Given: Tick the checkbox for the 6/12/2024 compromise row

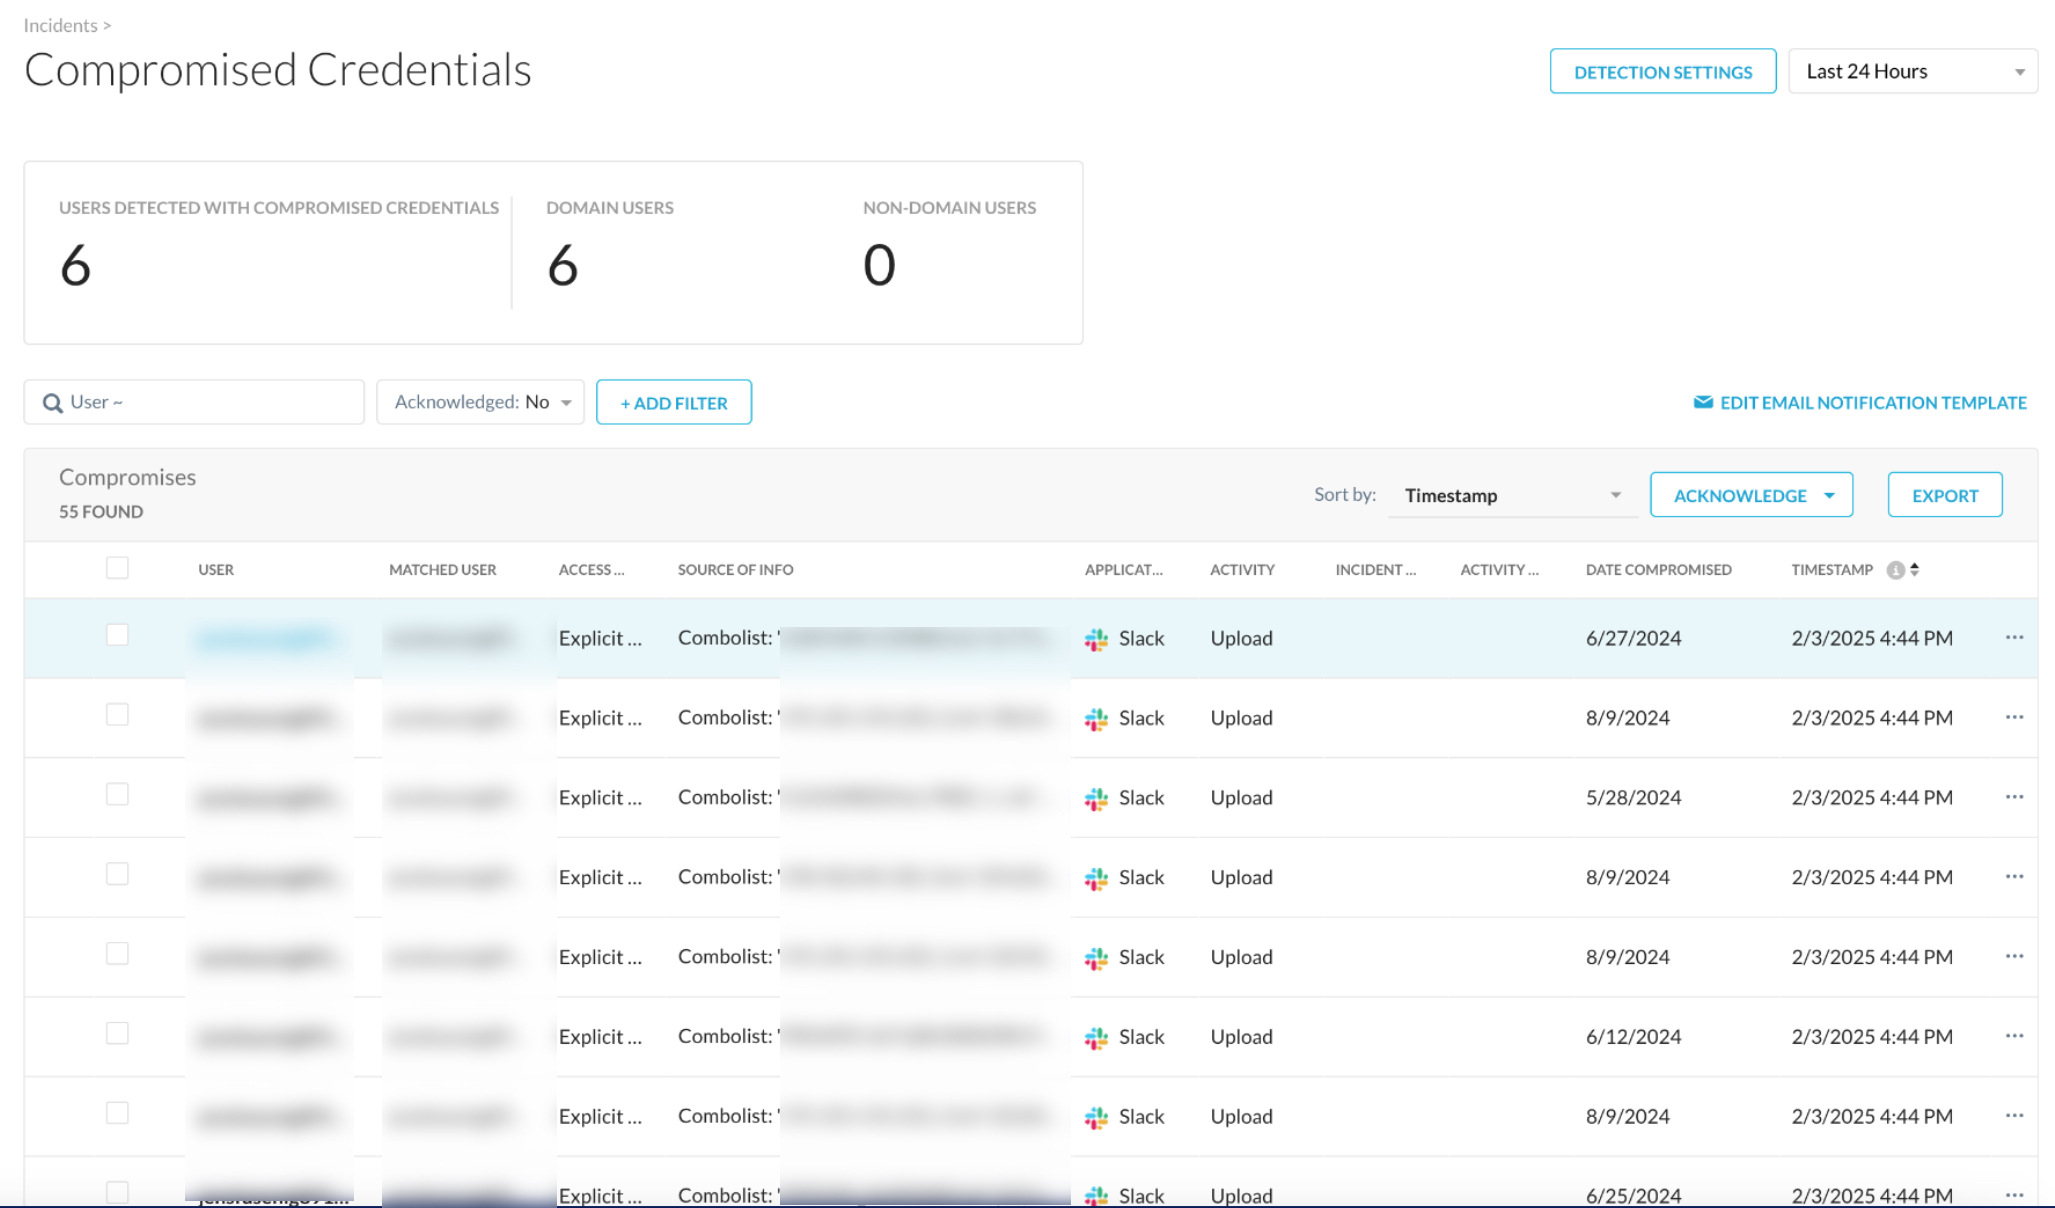Looking at the screenshot, I should [x=118, y=1033].
